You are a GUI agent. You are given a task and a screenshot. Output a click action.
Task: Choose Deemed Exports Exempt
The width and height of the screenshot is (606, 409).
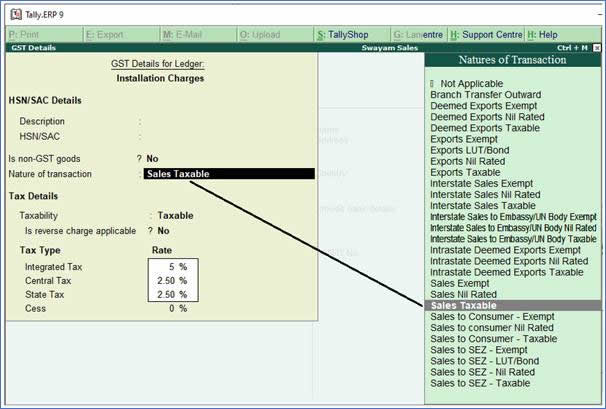click(x=483, y=106)
